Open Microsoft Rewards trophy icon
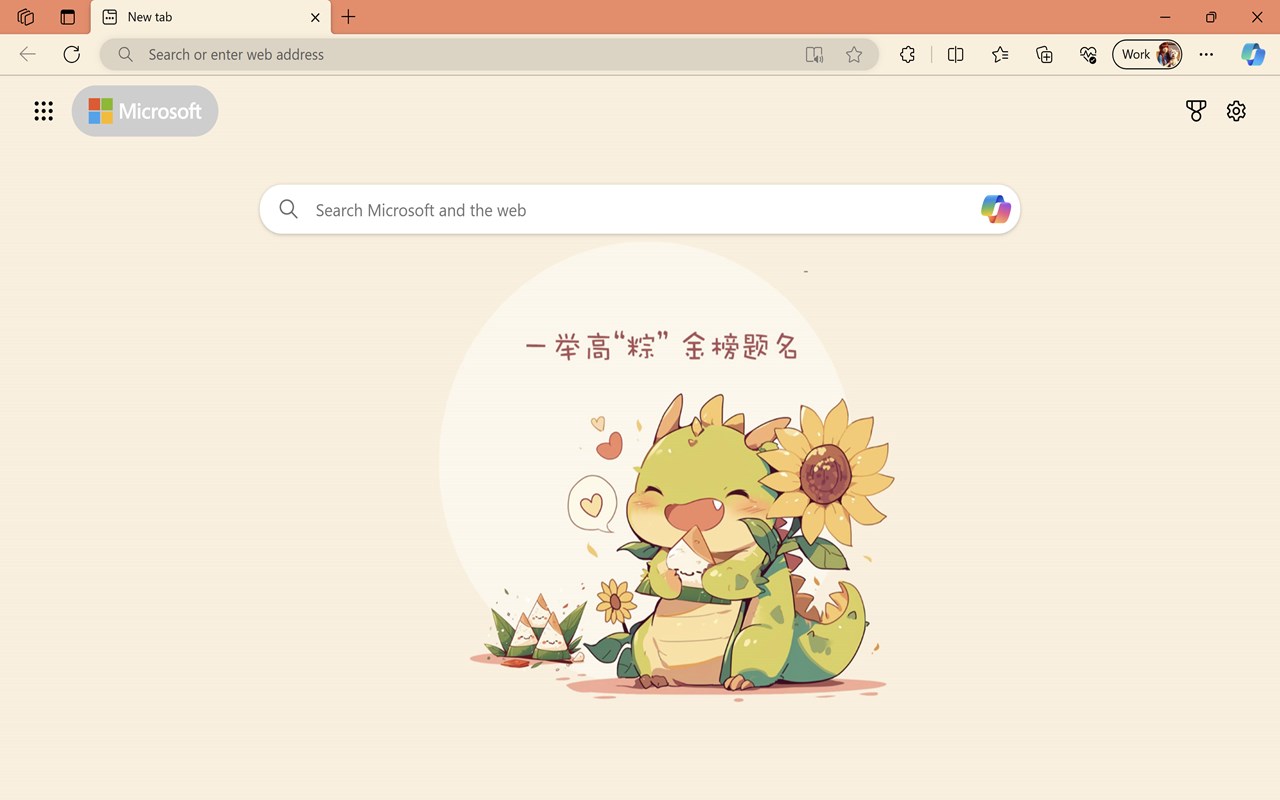 pyautogui.click(x=1196, y=111)
